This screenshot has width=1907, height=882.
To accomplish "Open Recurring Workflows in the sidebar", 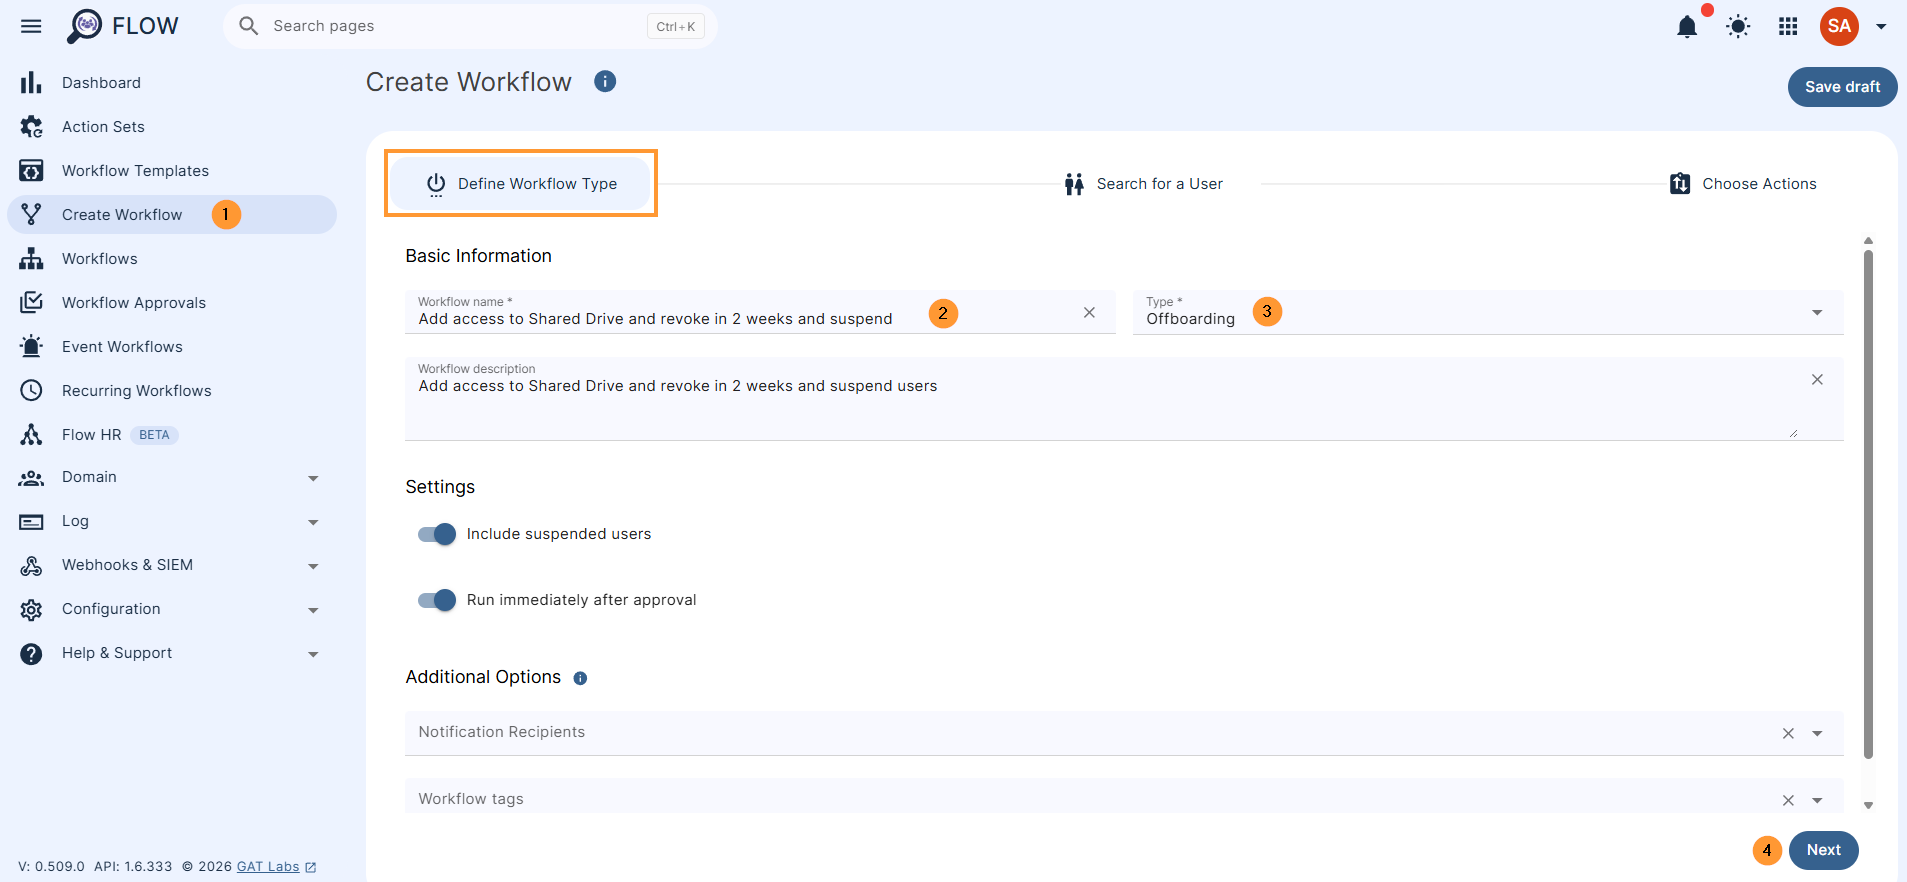I will click(172, 391).
